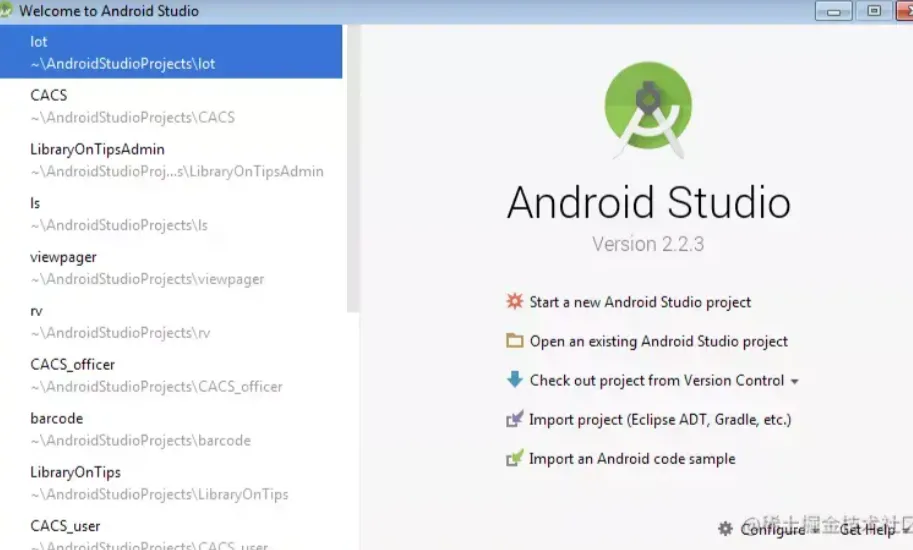913x550 pixels.
Task: Open the viewpager recent project
Action: [x=171, y=268]
